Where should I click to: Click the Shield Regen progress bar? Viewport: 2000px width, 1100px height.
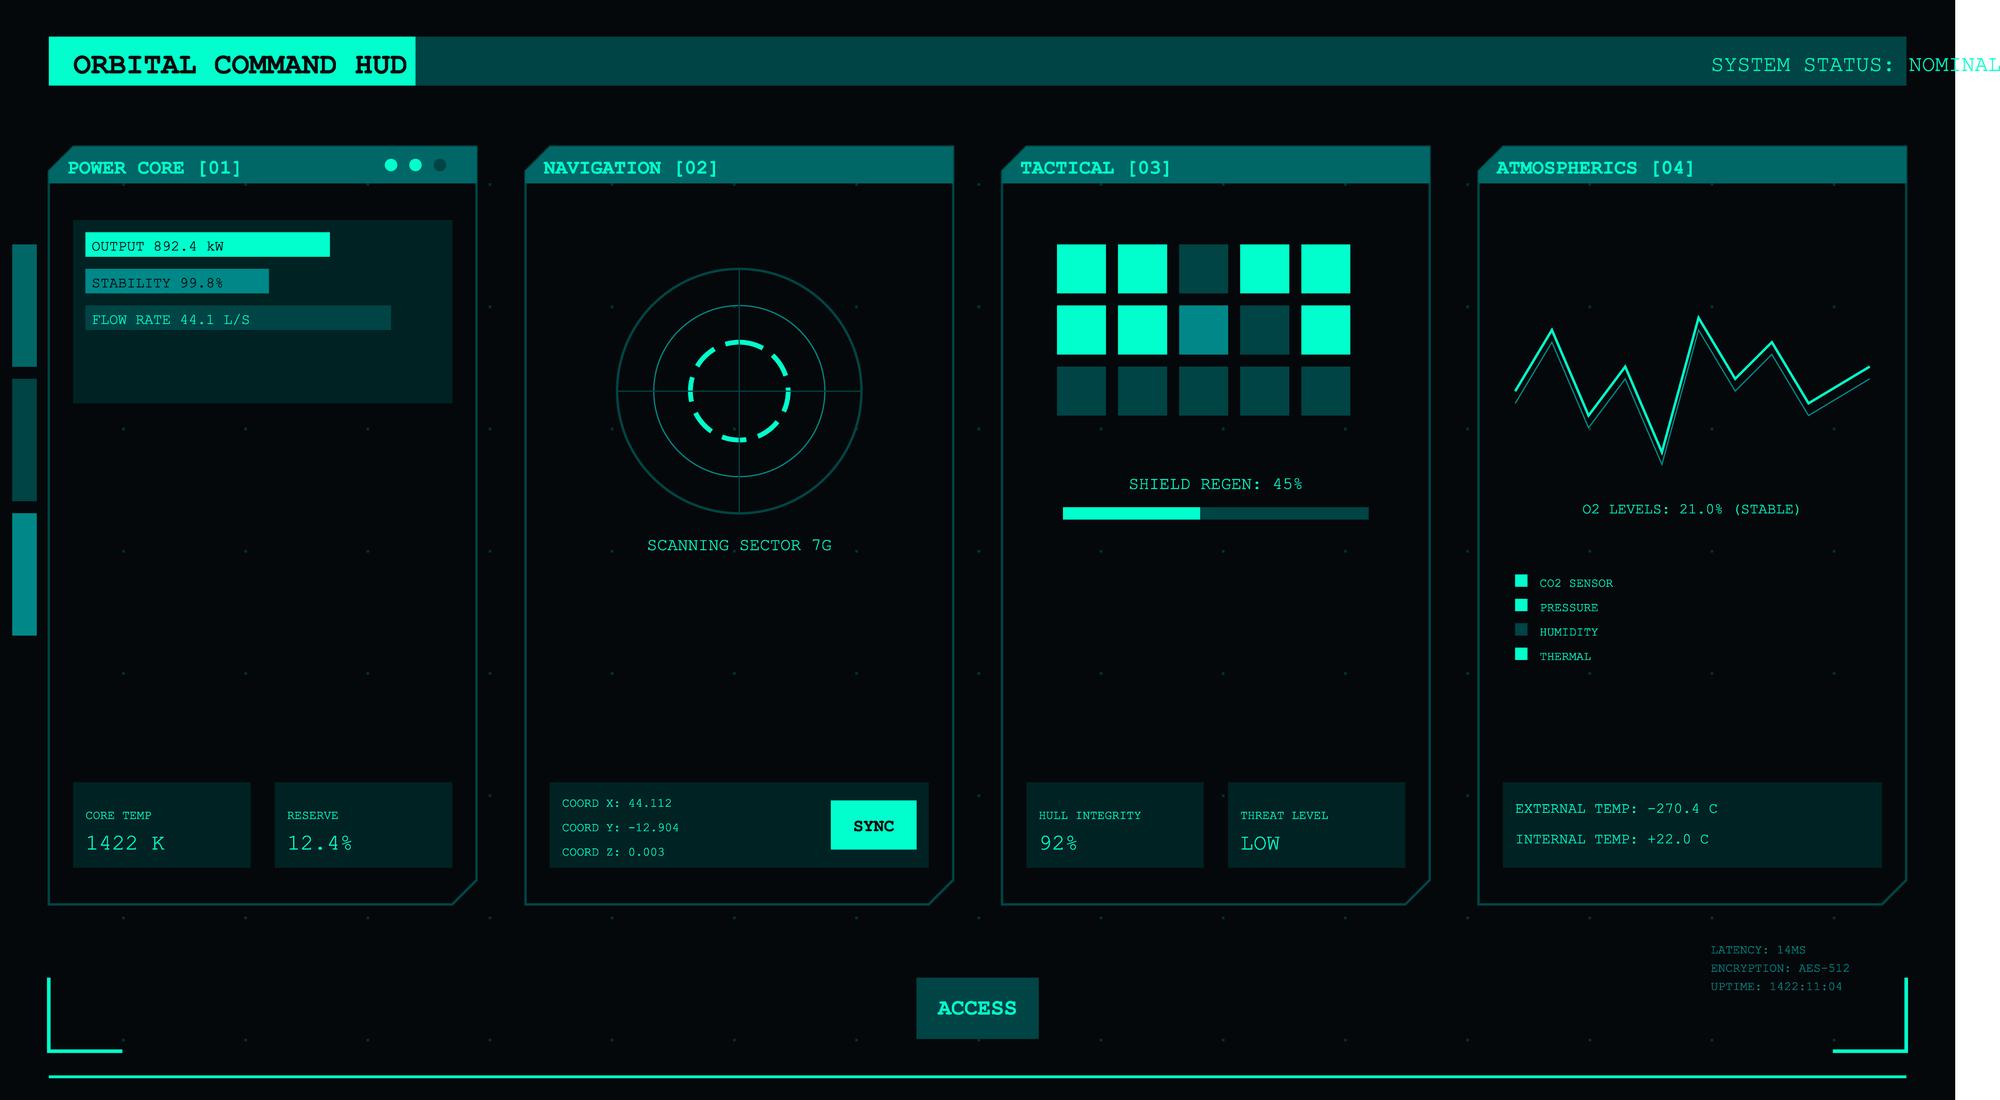point(1215,513)
